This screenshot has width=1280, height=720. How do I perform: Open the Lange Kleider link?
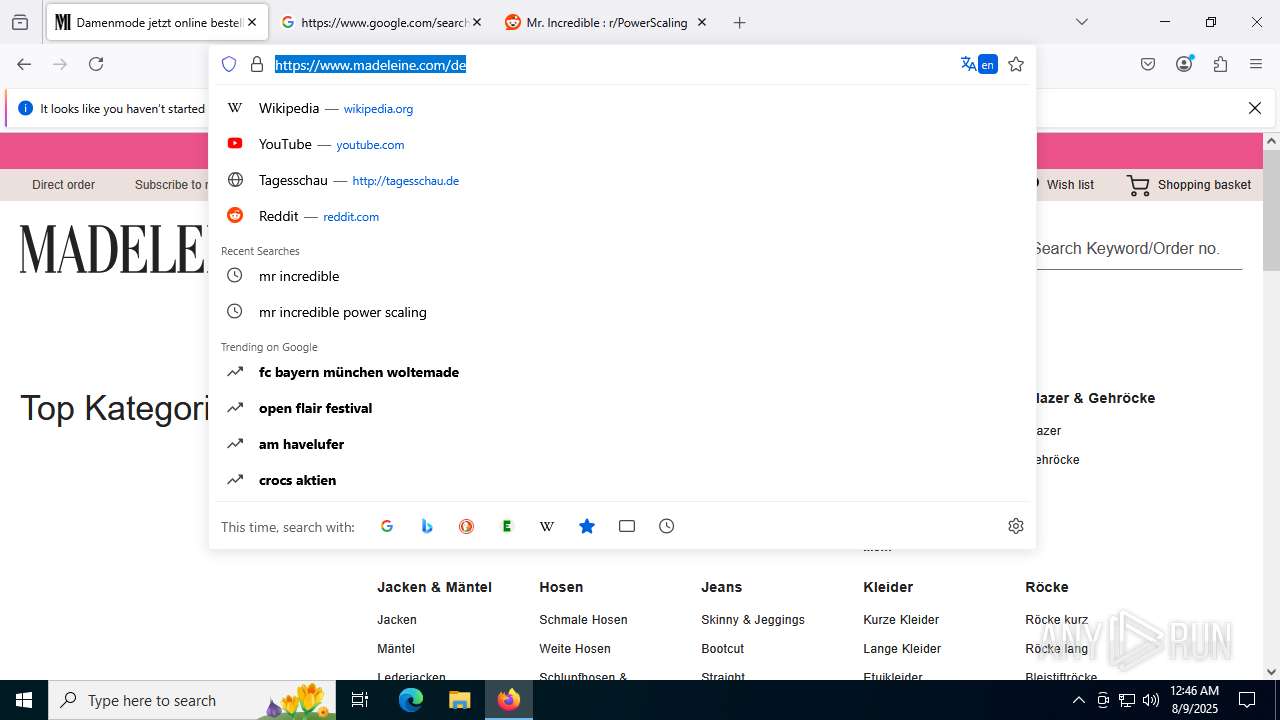902,649
